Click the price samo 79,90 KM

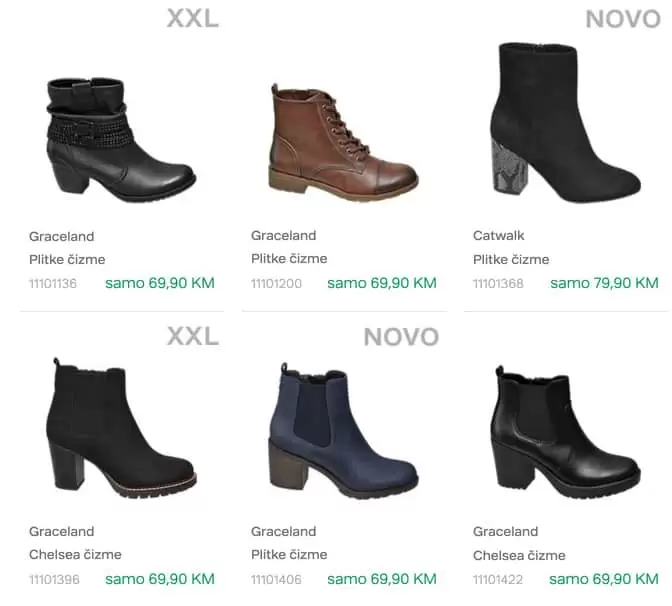click(604, 283)
